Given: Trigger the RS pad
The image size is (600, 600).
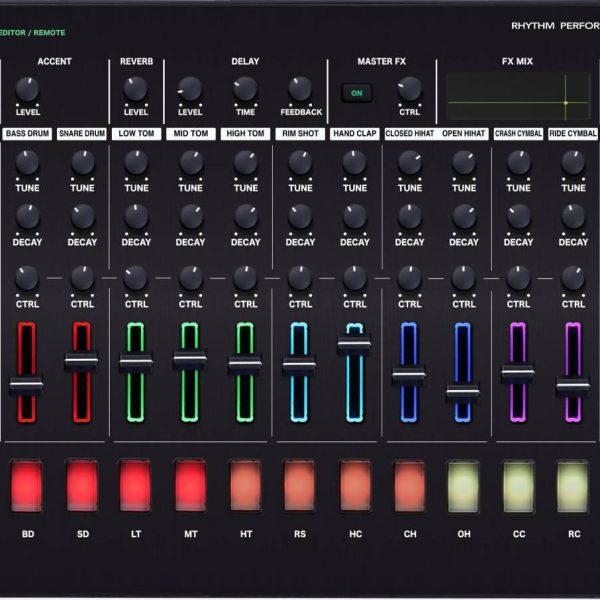Looking at the screenshot, I should pos(300,486).
